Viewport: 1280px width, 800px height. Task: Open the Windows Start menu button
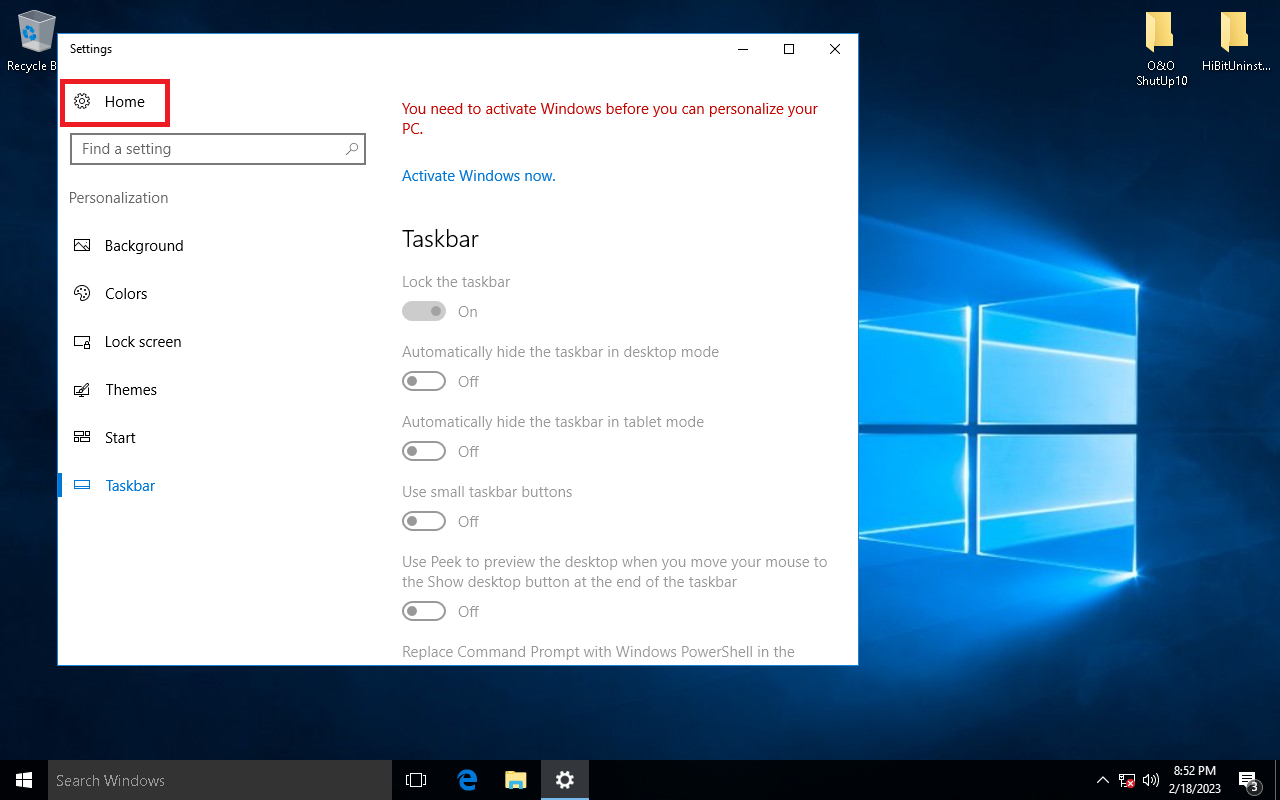(24, 780)
